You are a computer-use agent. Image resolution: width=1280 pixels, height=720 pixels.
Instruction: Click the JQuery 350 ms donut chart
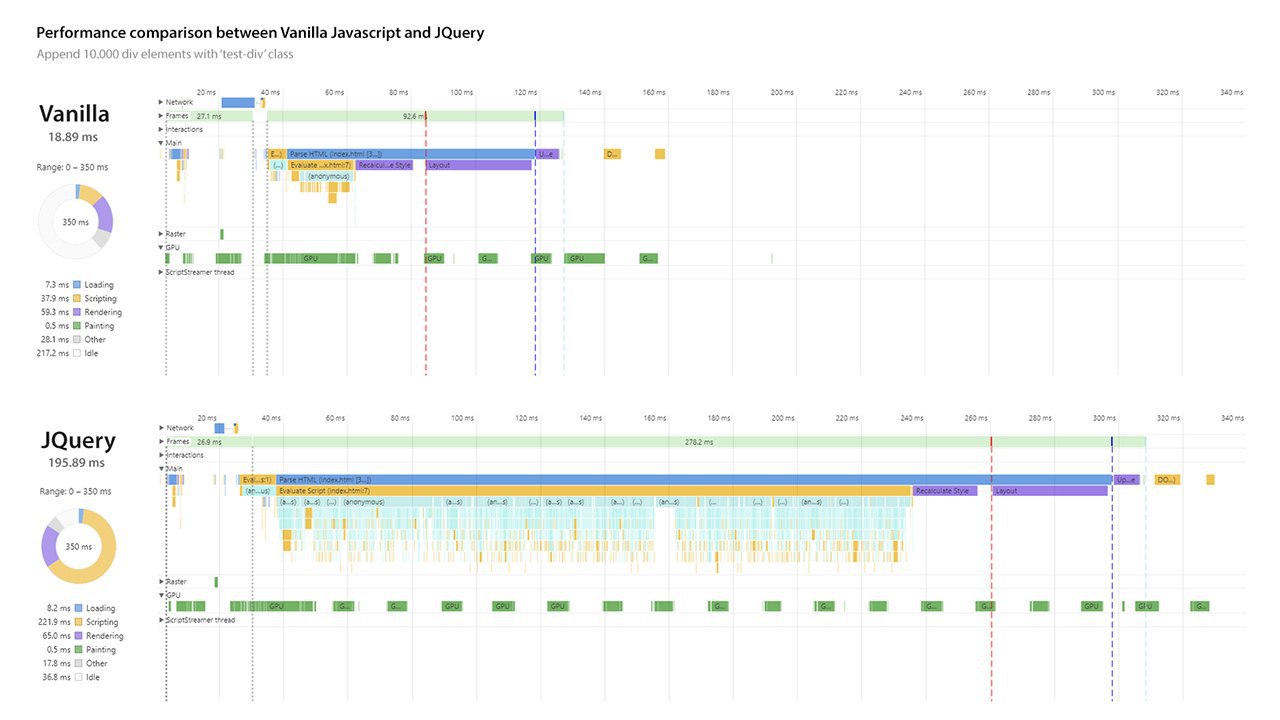79,546
